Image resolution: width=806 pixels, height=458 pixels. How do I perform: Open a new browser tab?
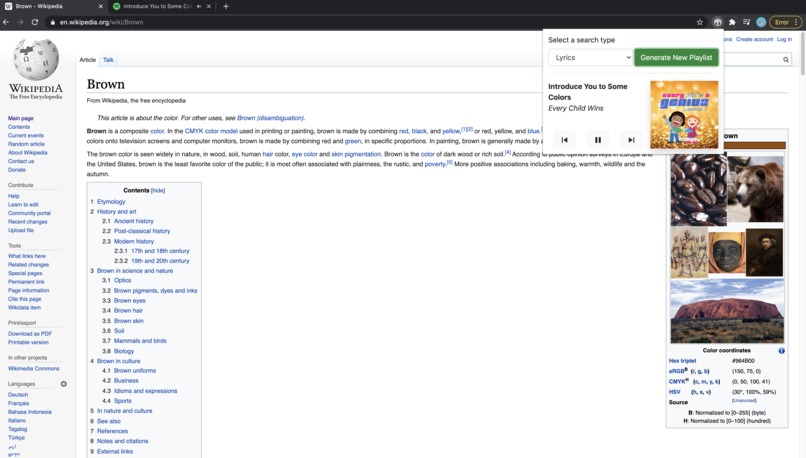point(226,6)
